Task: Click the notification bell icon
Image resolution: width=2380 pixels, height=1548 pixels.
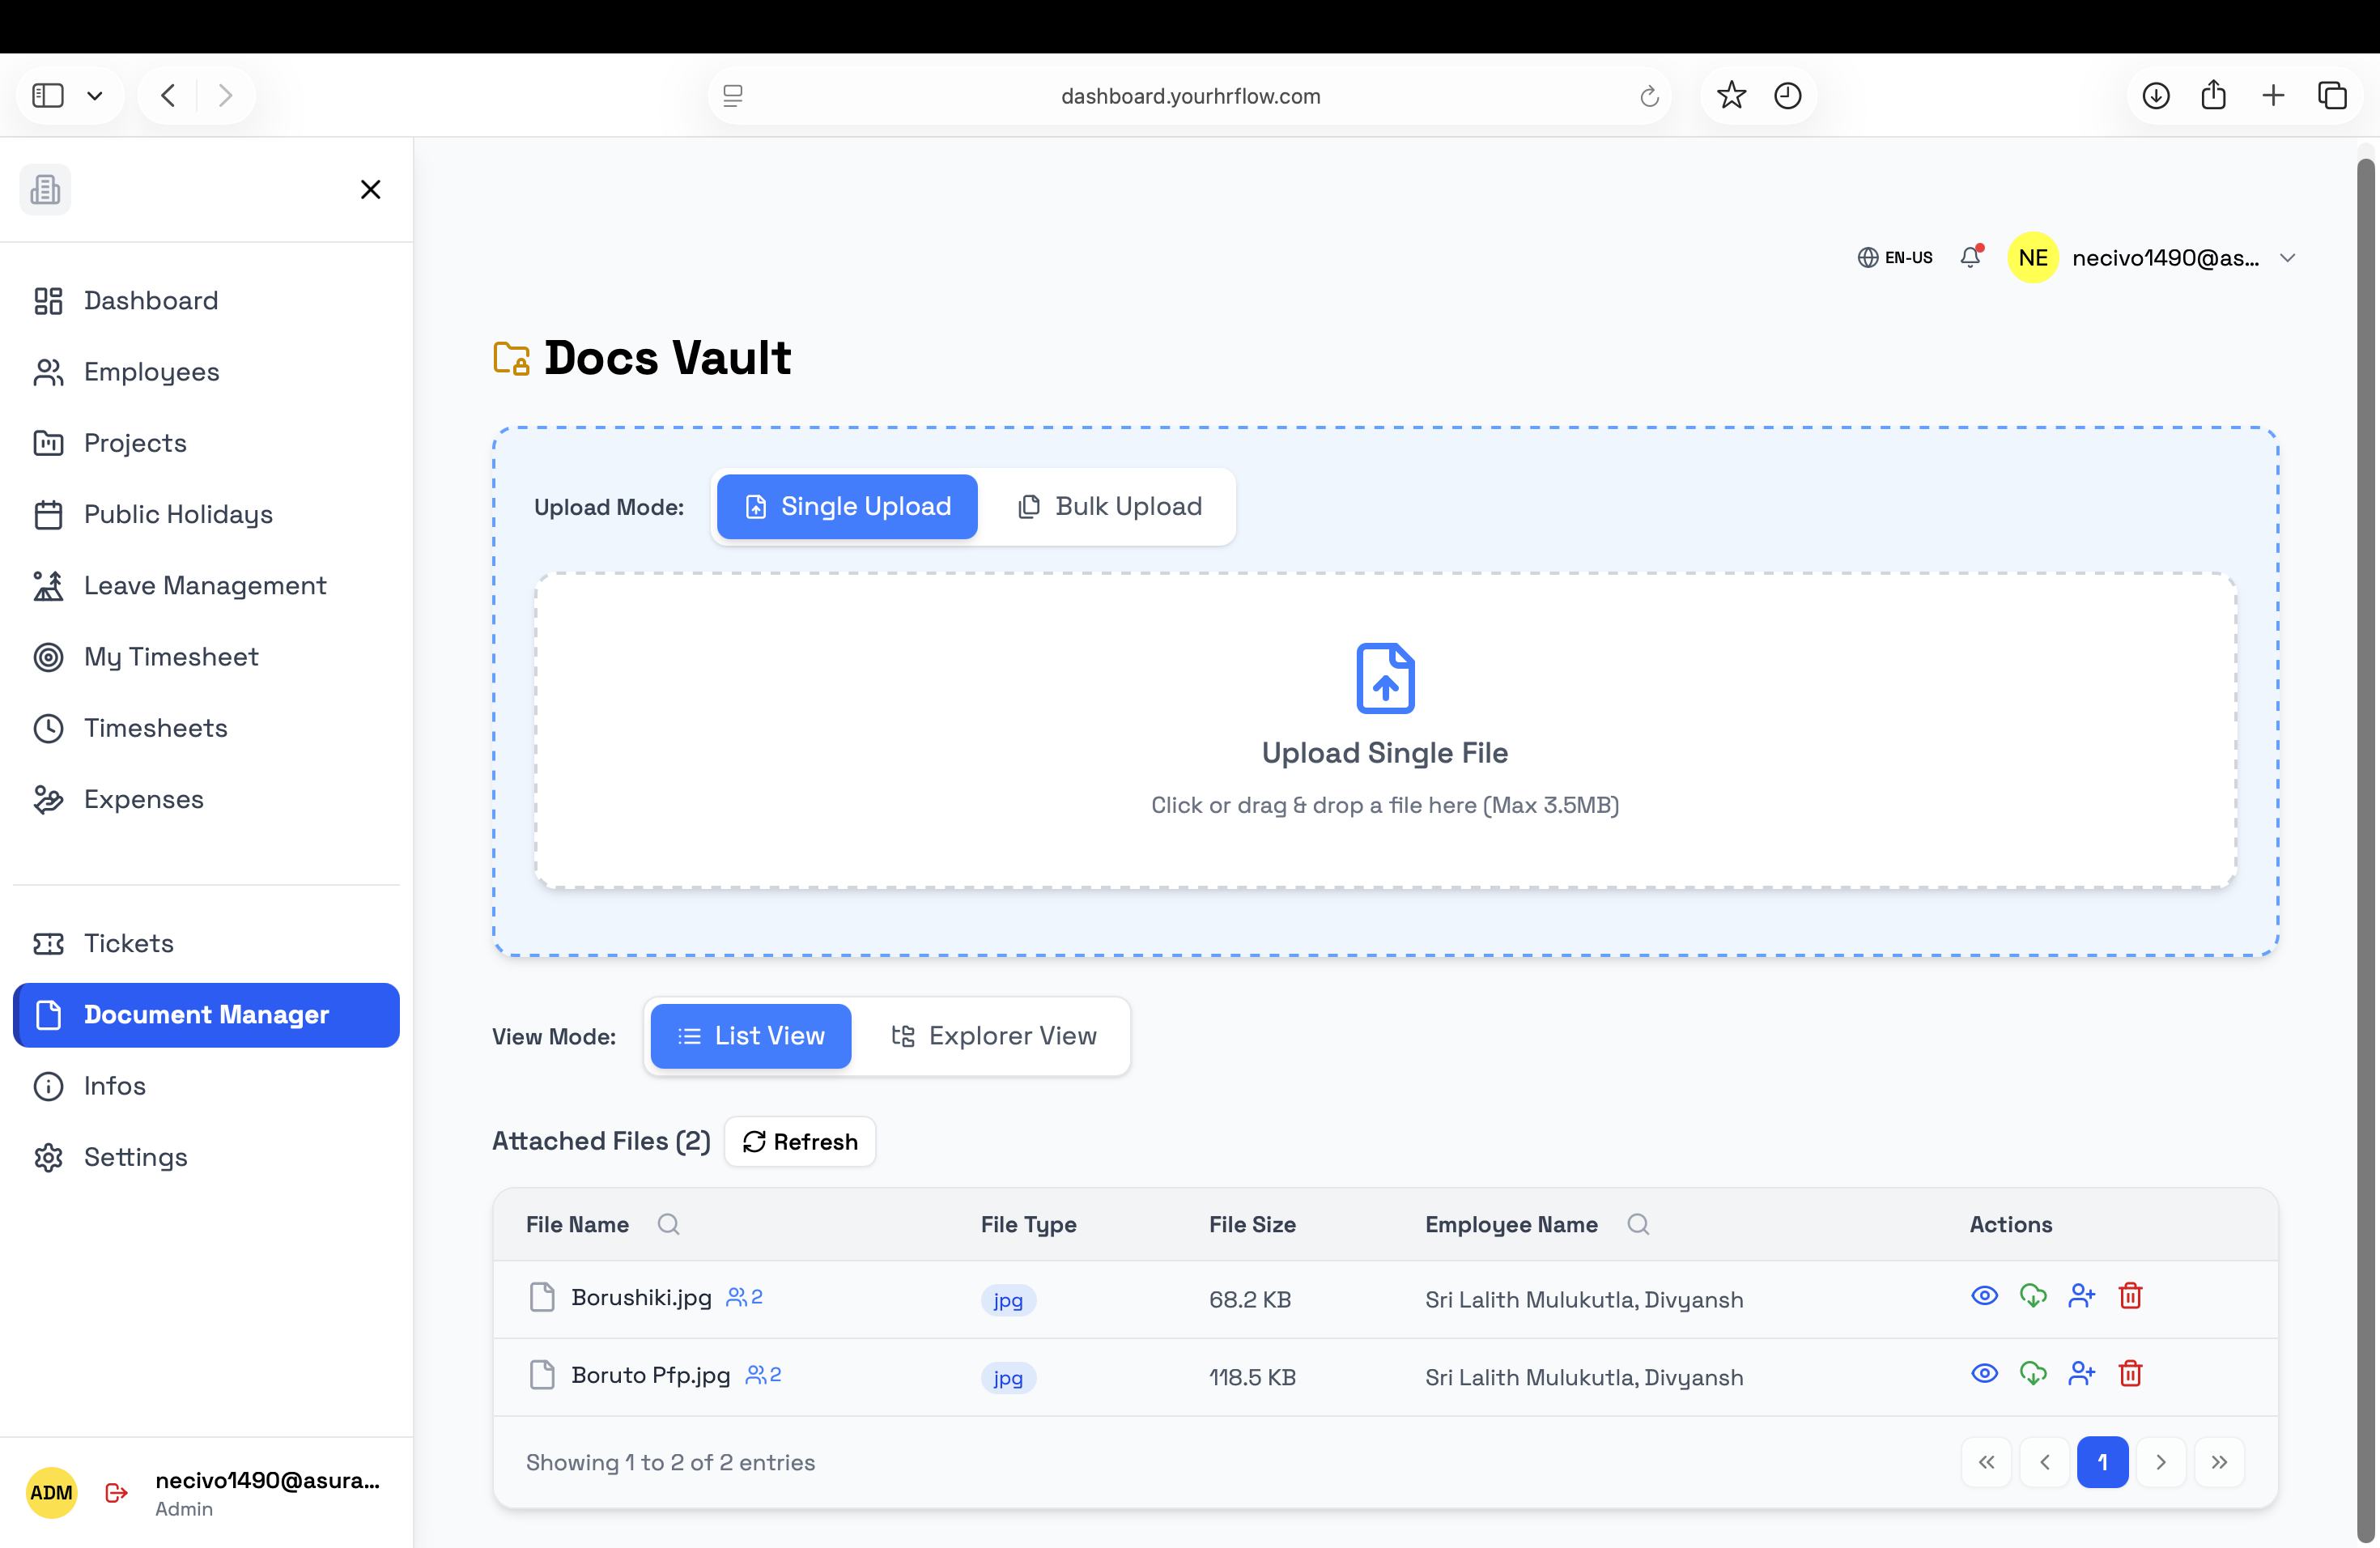Action: (x=1970, y=257)
